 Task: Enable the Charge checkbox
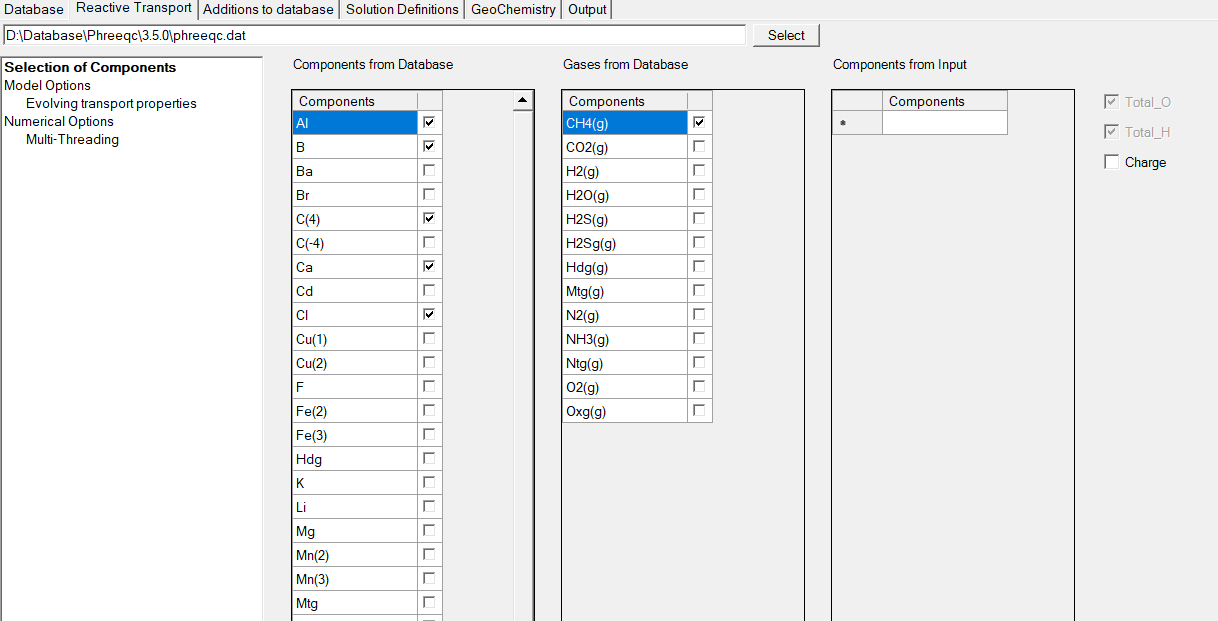pyautogui.click(x=1112, y=162)
